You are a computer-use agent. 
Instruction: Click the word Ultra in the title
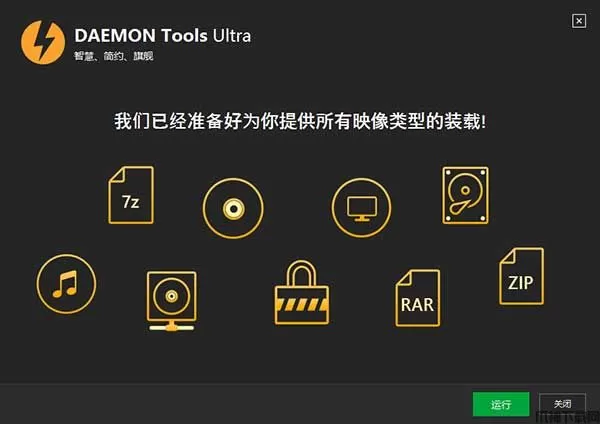tap(232, 36)
